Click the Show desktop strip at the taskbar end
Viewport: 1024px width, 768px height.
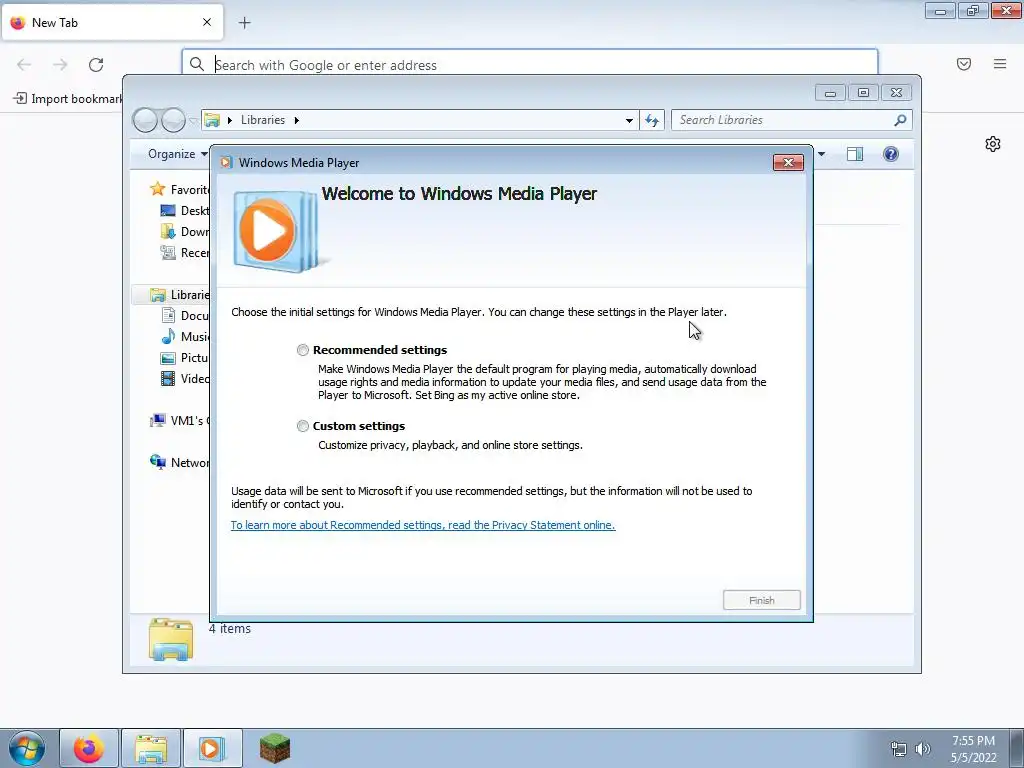[x=1018, y=748]
